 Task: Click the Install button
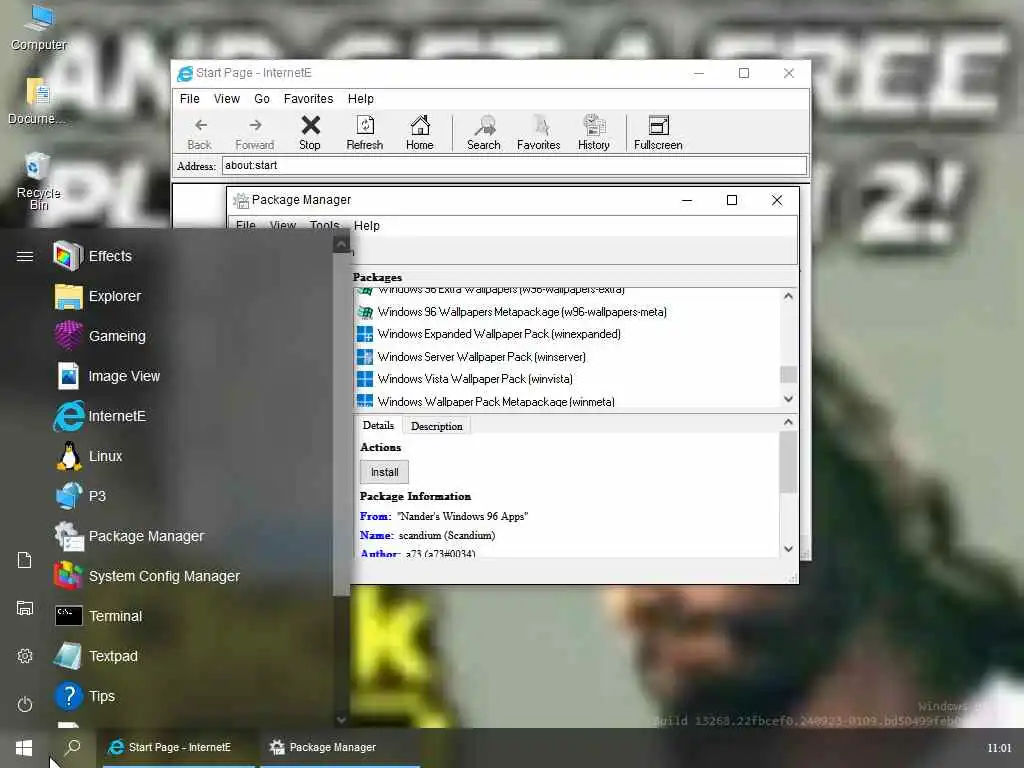pyautogui.click(x=385, y=472)
